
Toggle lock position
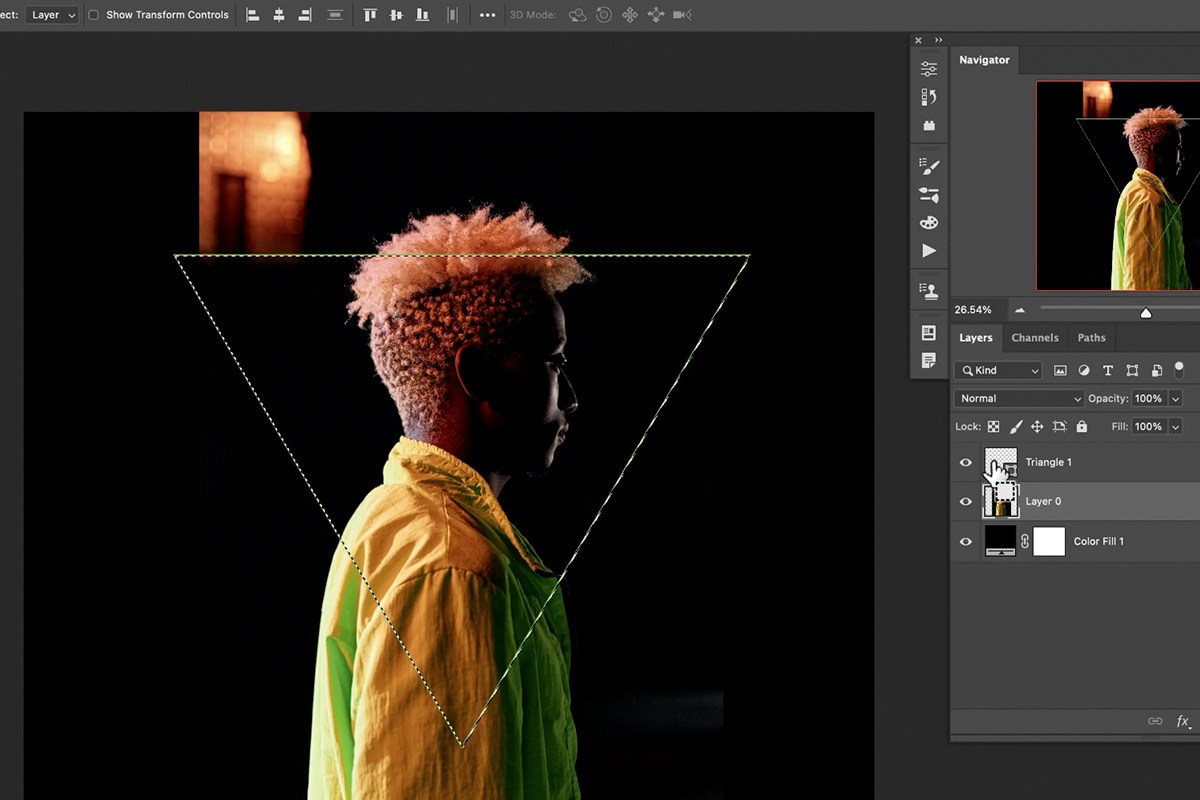tap(1037, 426)
